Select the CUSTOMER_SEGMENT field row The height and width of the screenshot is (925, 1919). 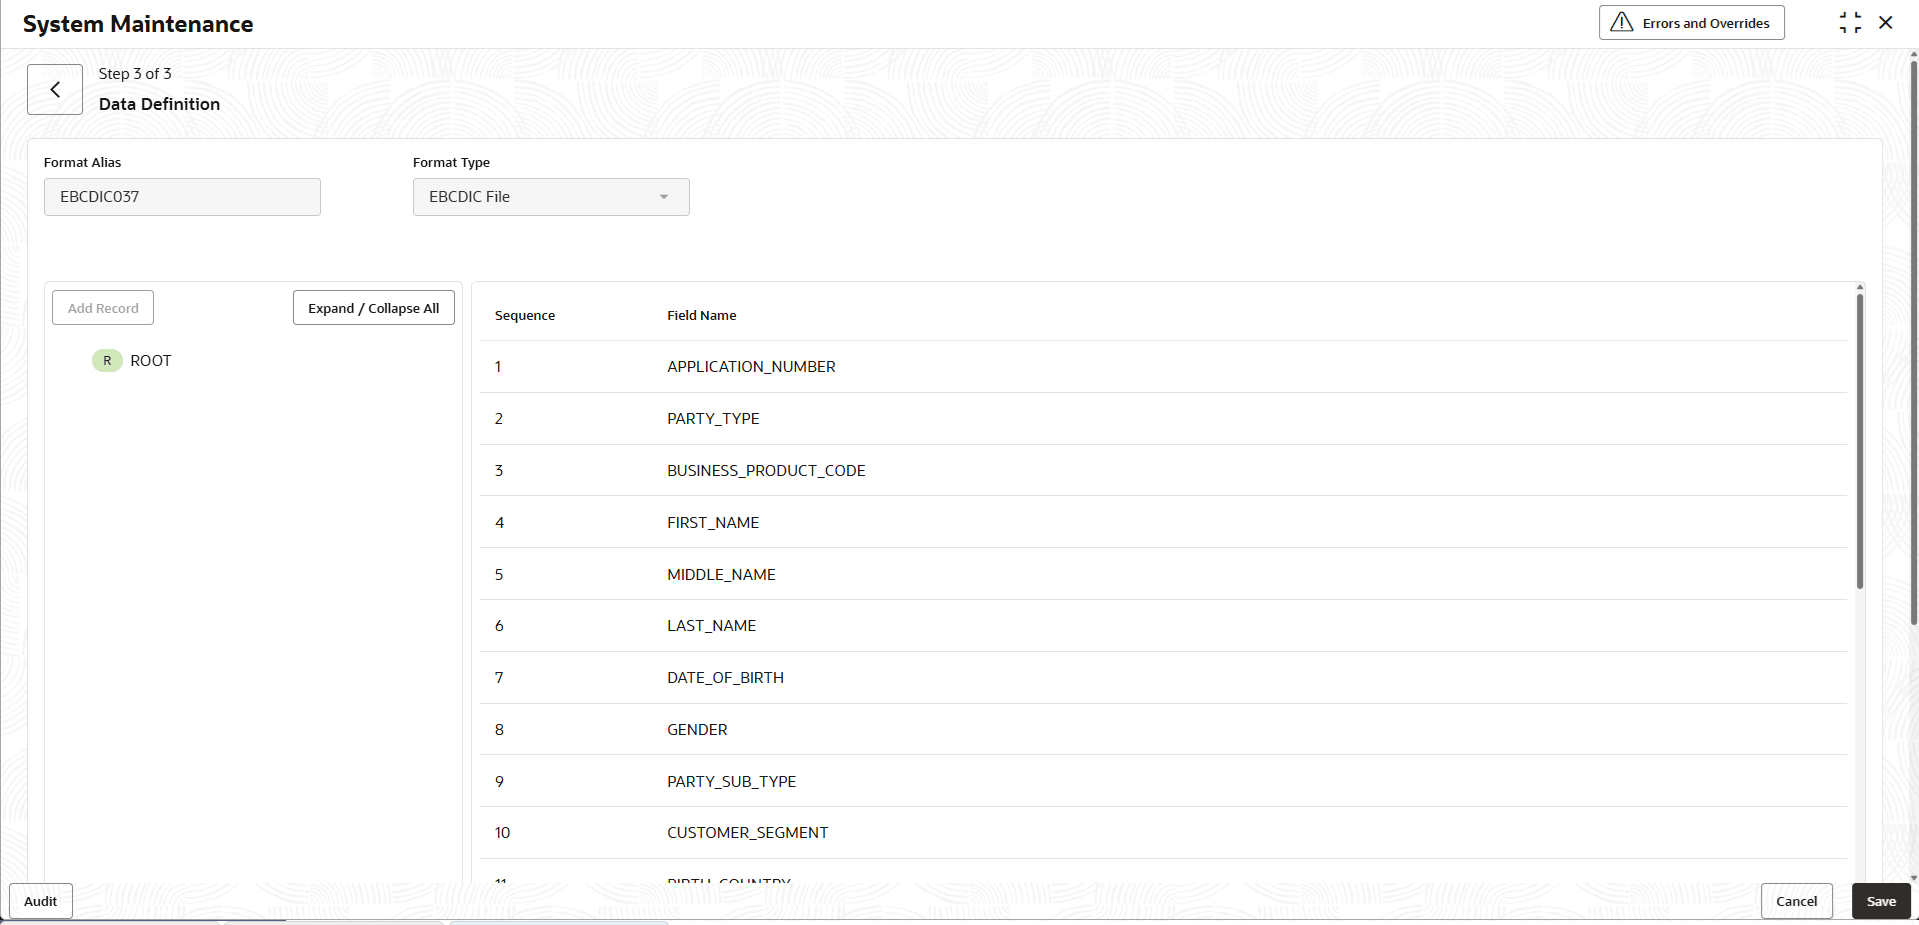1163,833
